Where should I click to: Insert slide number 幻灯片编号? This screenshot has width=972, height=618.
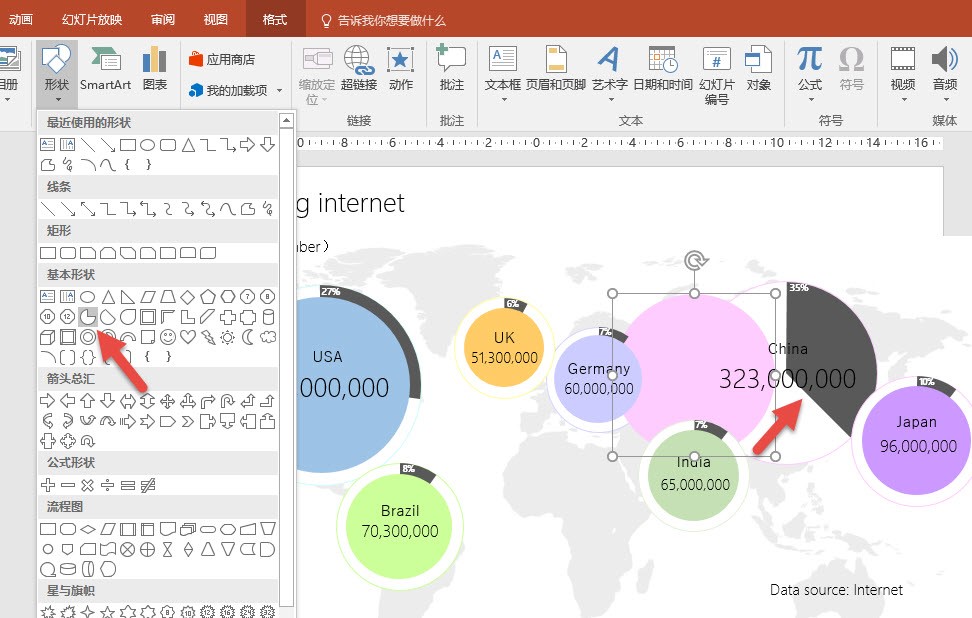pos(717,75)
